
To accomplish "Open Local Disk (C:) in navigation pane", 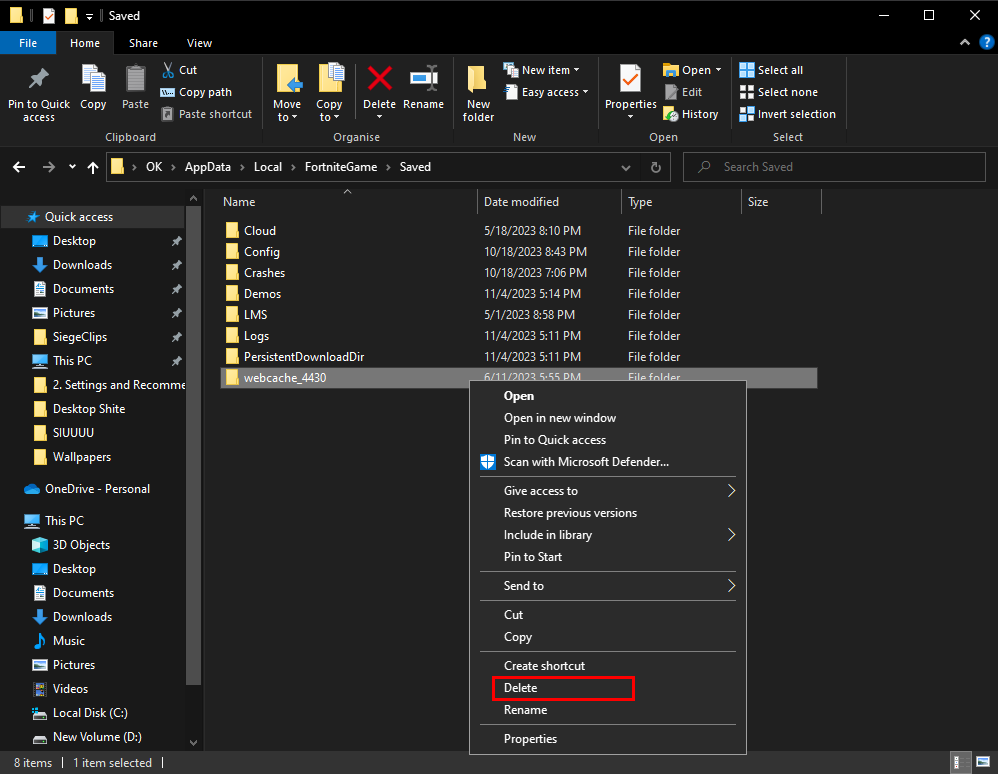I will pyautogui.click(x=90, y=713).
